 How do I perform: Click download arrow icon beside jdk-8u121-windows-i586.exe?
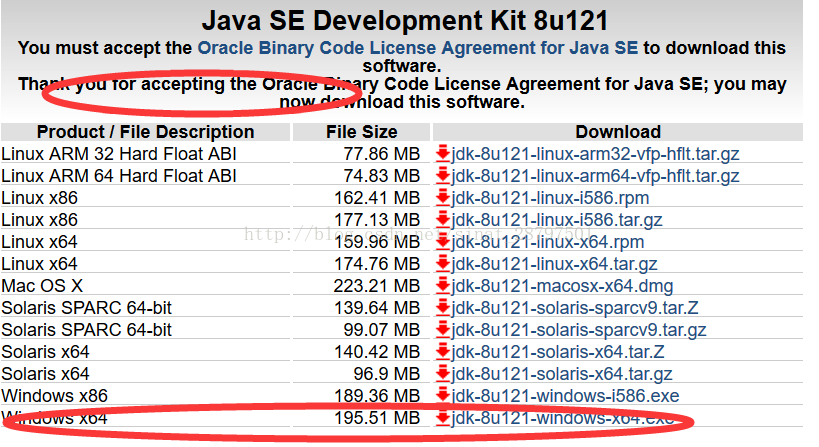443,395
